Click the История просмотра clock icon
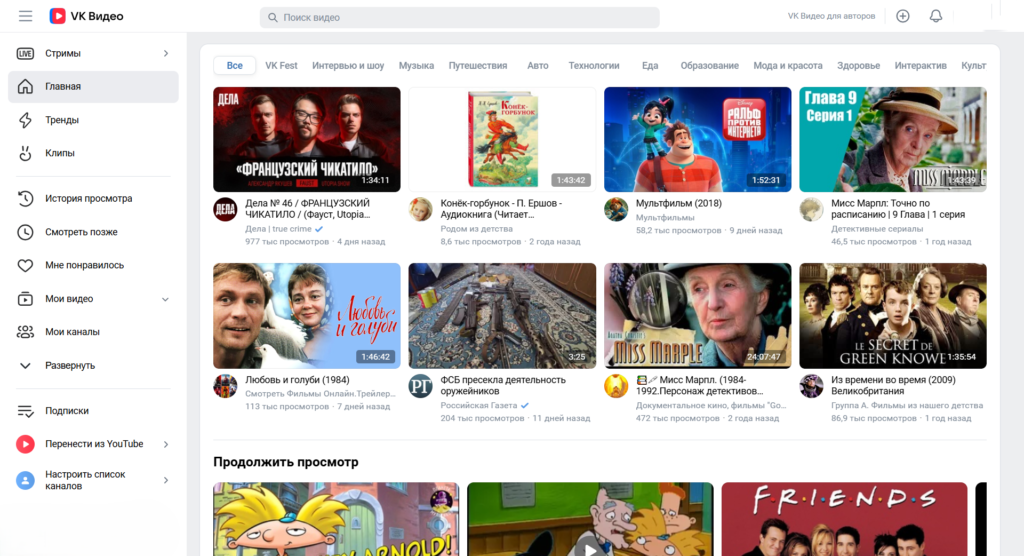 point(25,199)
